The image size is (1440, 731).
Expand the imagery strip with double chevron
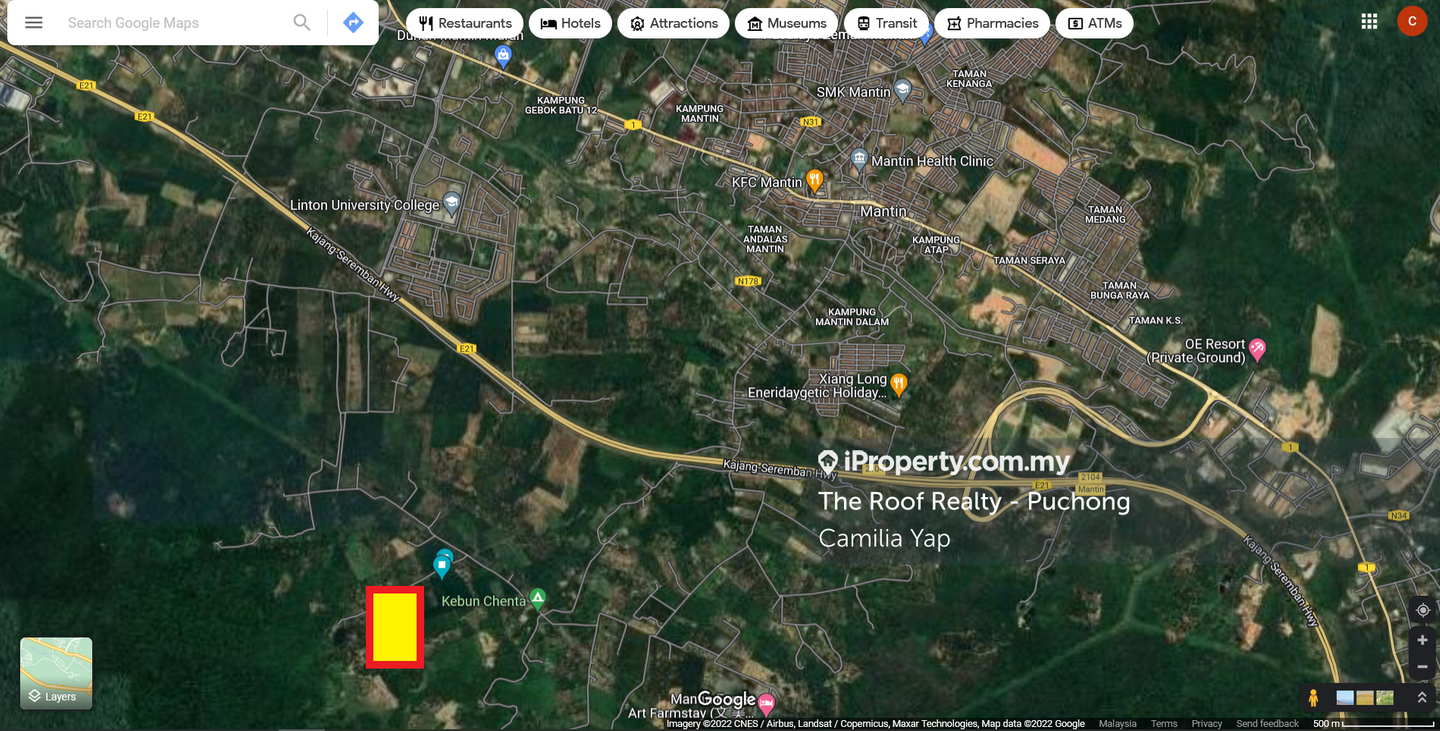pyautogui.click(x=1421, y=697)
